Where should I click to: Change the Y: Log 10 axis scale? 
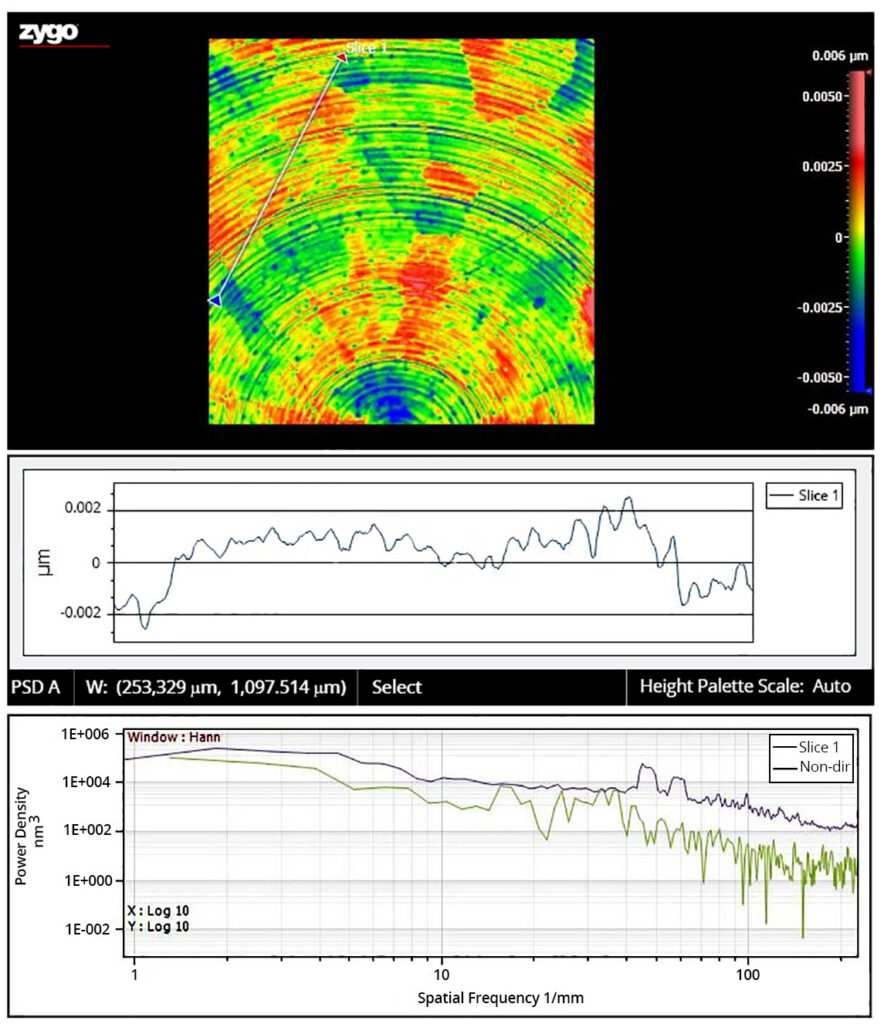(x=158, y=927)
